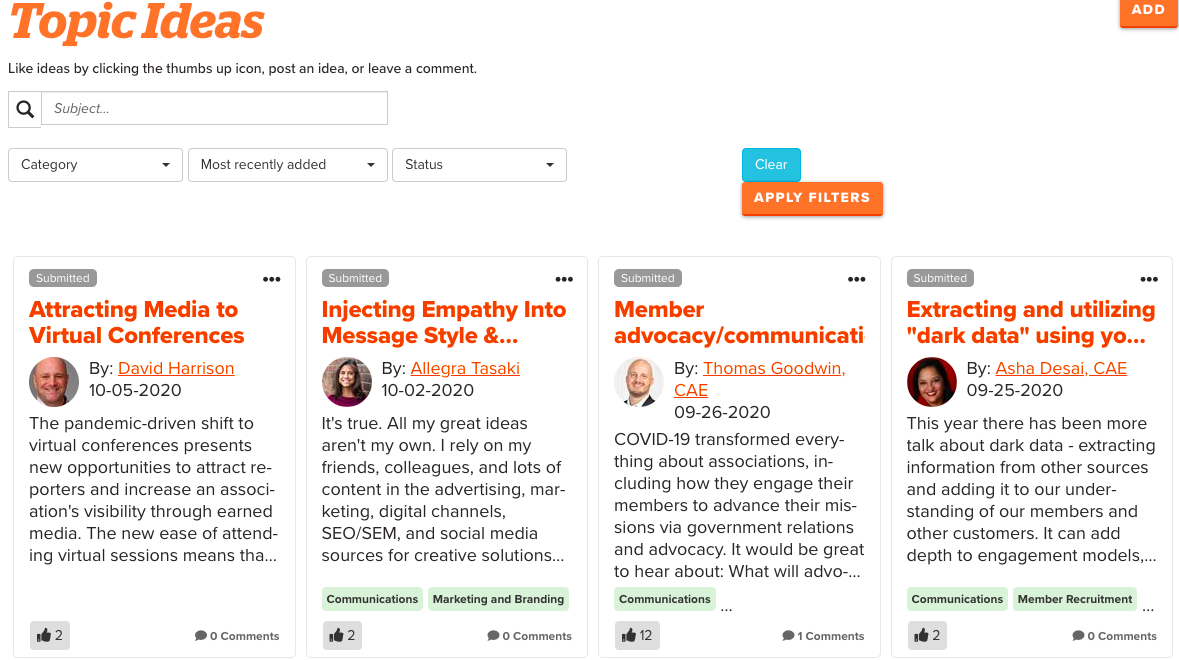Click the Apply Filters button

click(812, 198)
